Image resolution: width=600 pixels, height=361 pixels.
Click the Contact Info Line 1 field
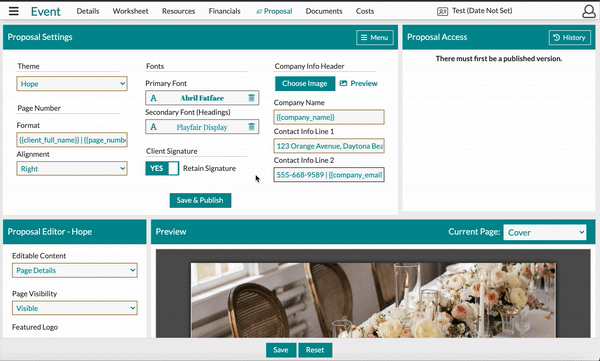tap(329, 146)
